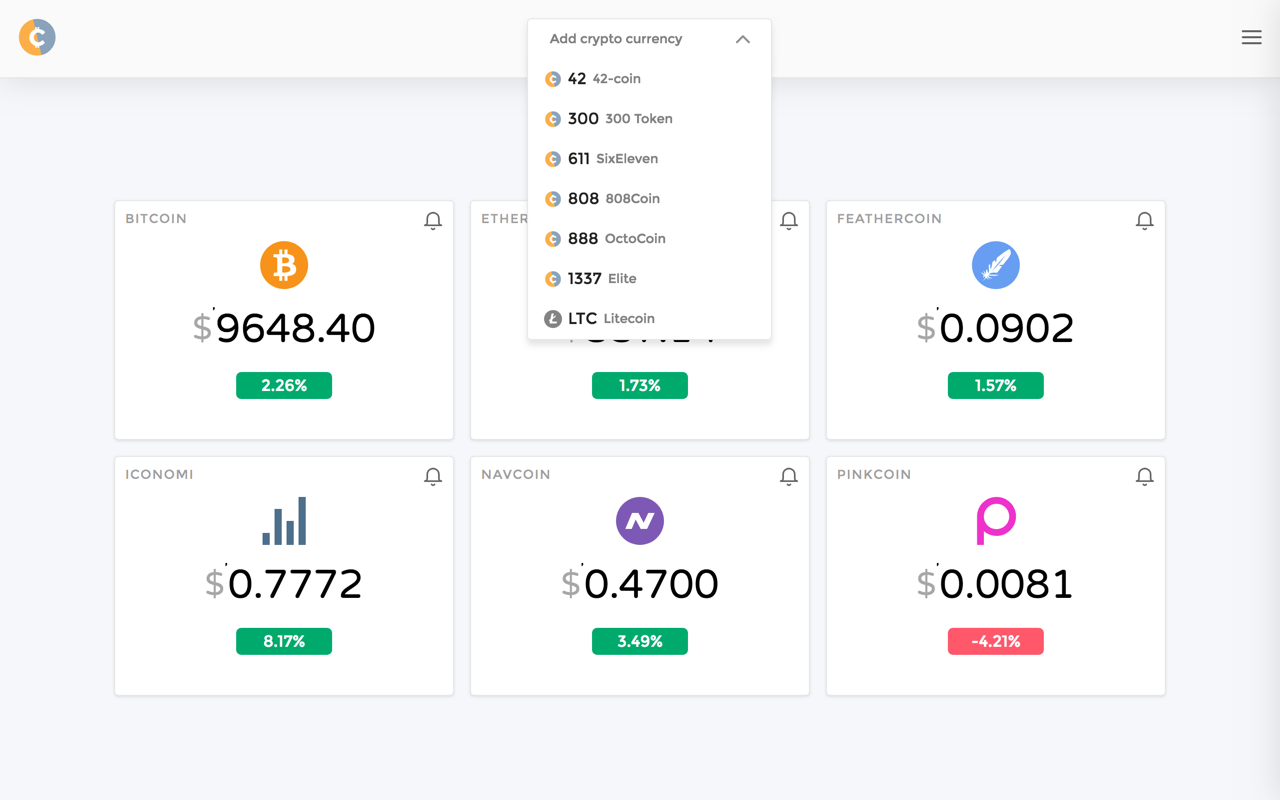Click Navcoin 3.49% change badge
1280x800 pixels.
(640, 641)
